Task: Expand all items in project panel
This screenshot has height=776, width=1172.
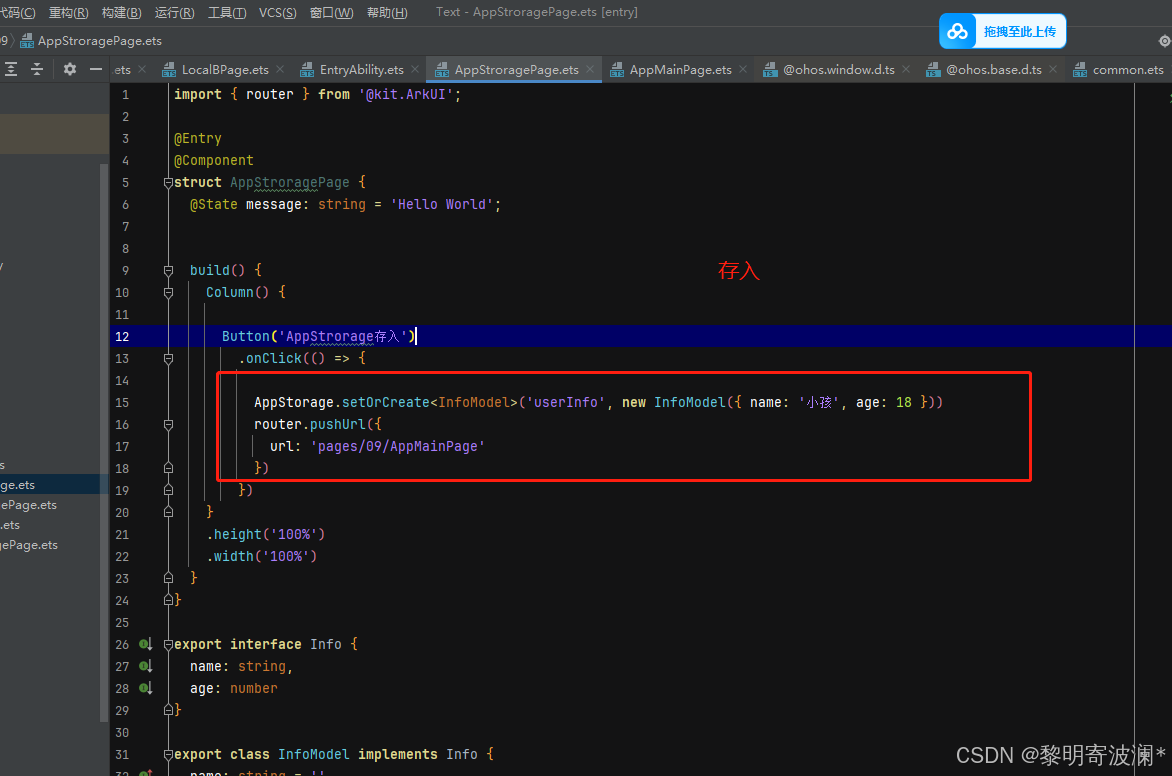Action: [11, 70]
